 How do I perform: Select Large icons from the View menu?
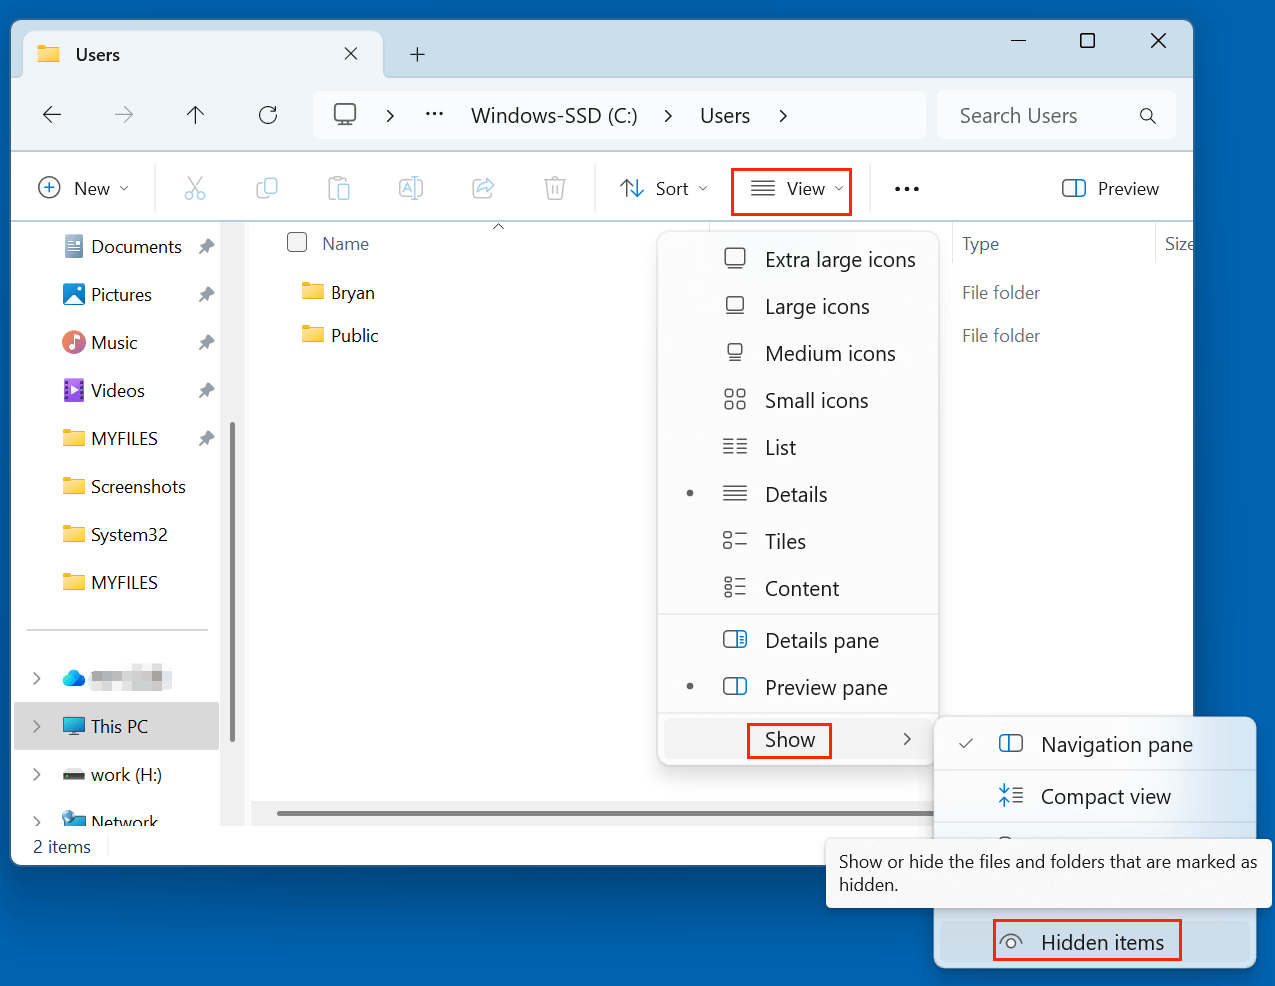tap(817, 306)
